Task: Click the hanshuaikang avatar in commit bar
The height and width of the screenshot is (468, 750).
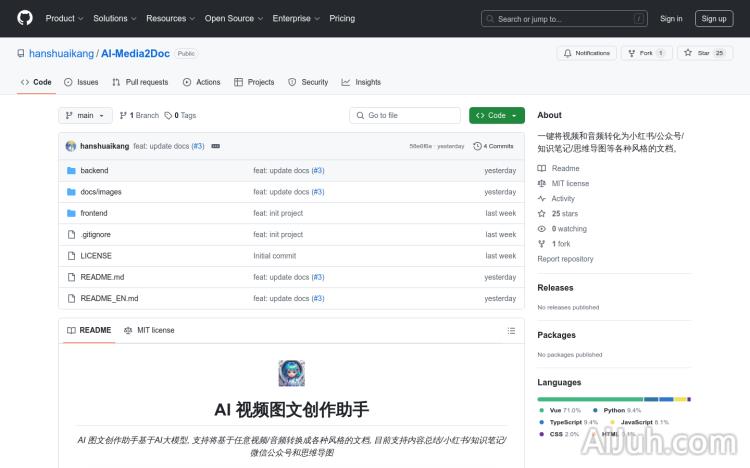Action: [71, 146]
